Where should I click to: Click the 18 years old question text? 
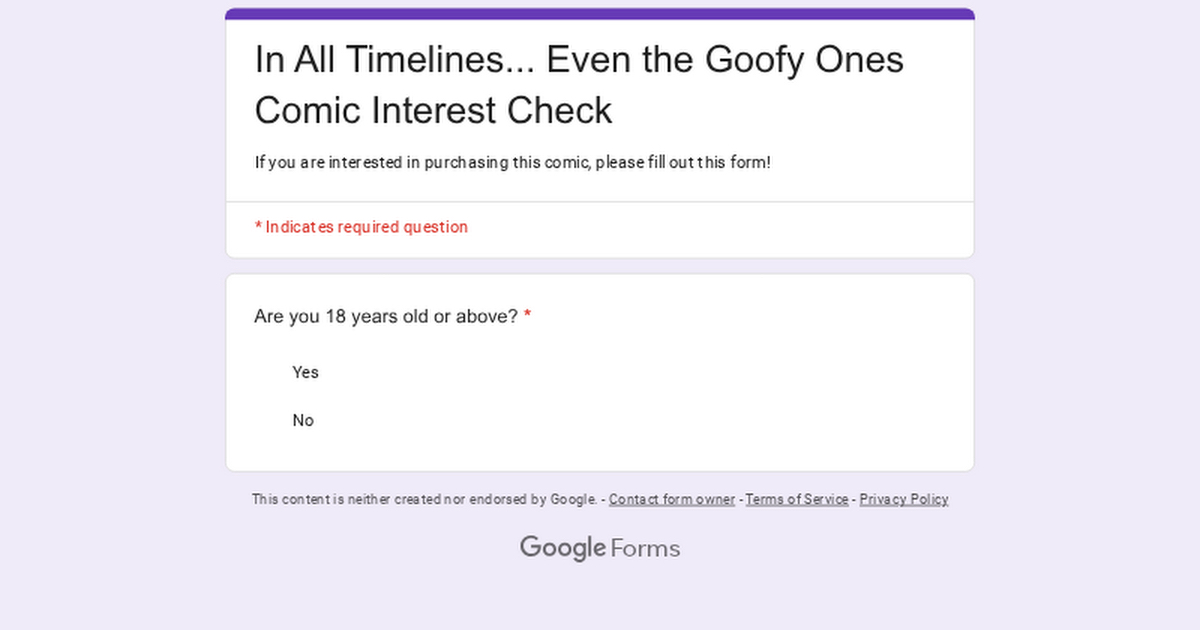(385, 317)
